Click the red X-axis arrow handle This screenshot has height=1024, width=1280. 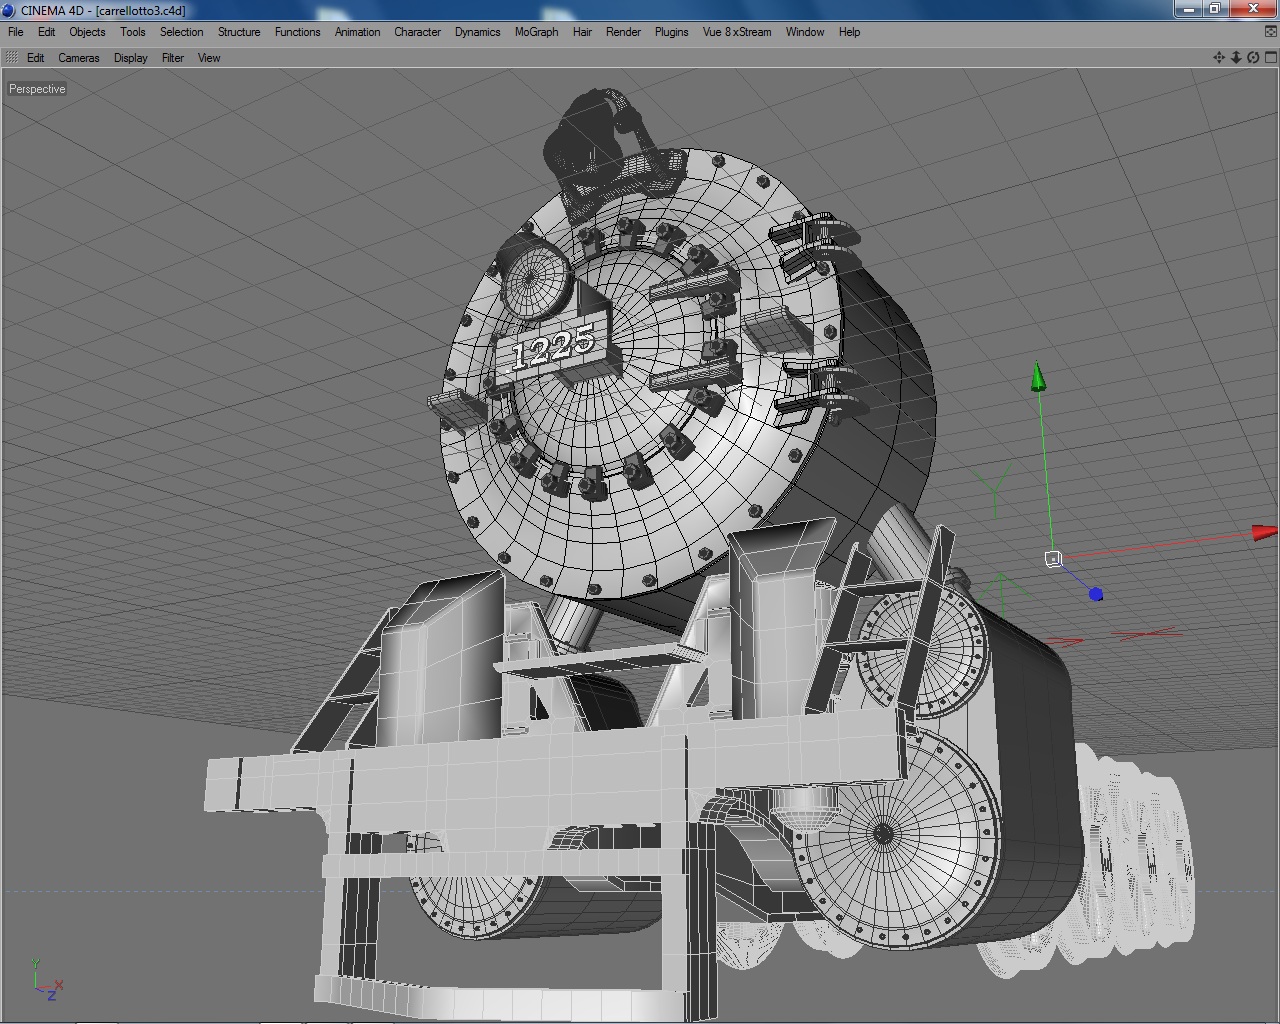[1265, 533]
